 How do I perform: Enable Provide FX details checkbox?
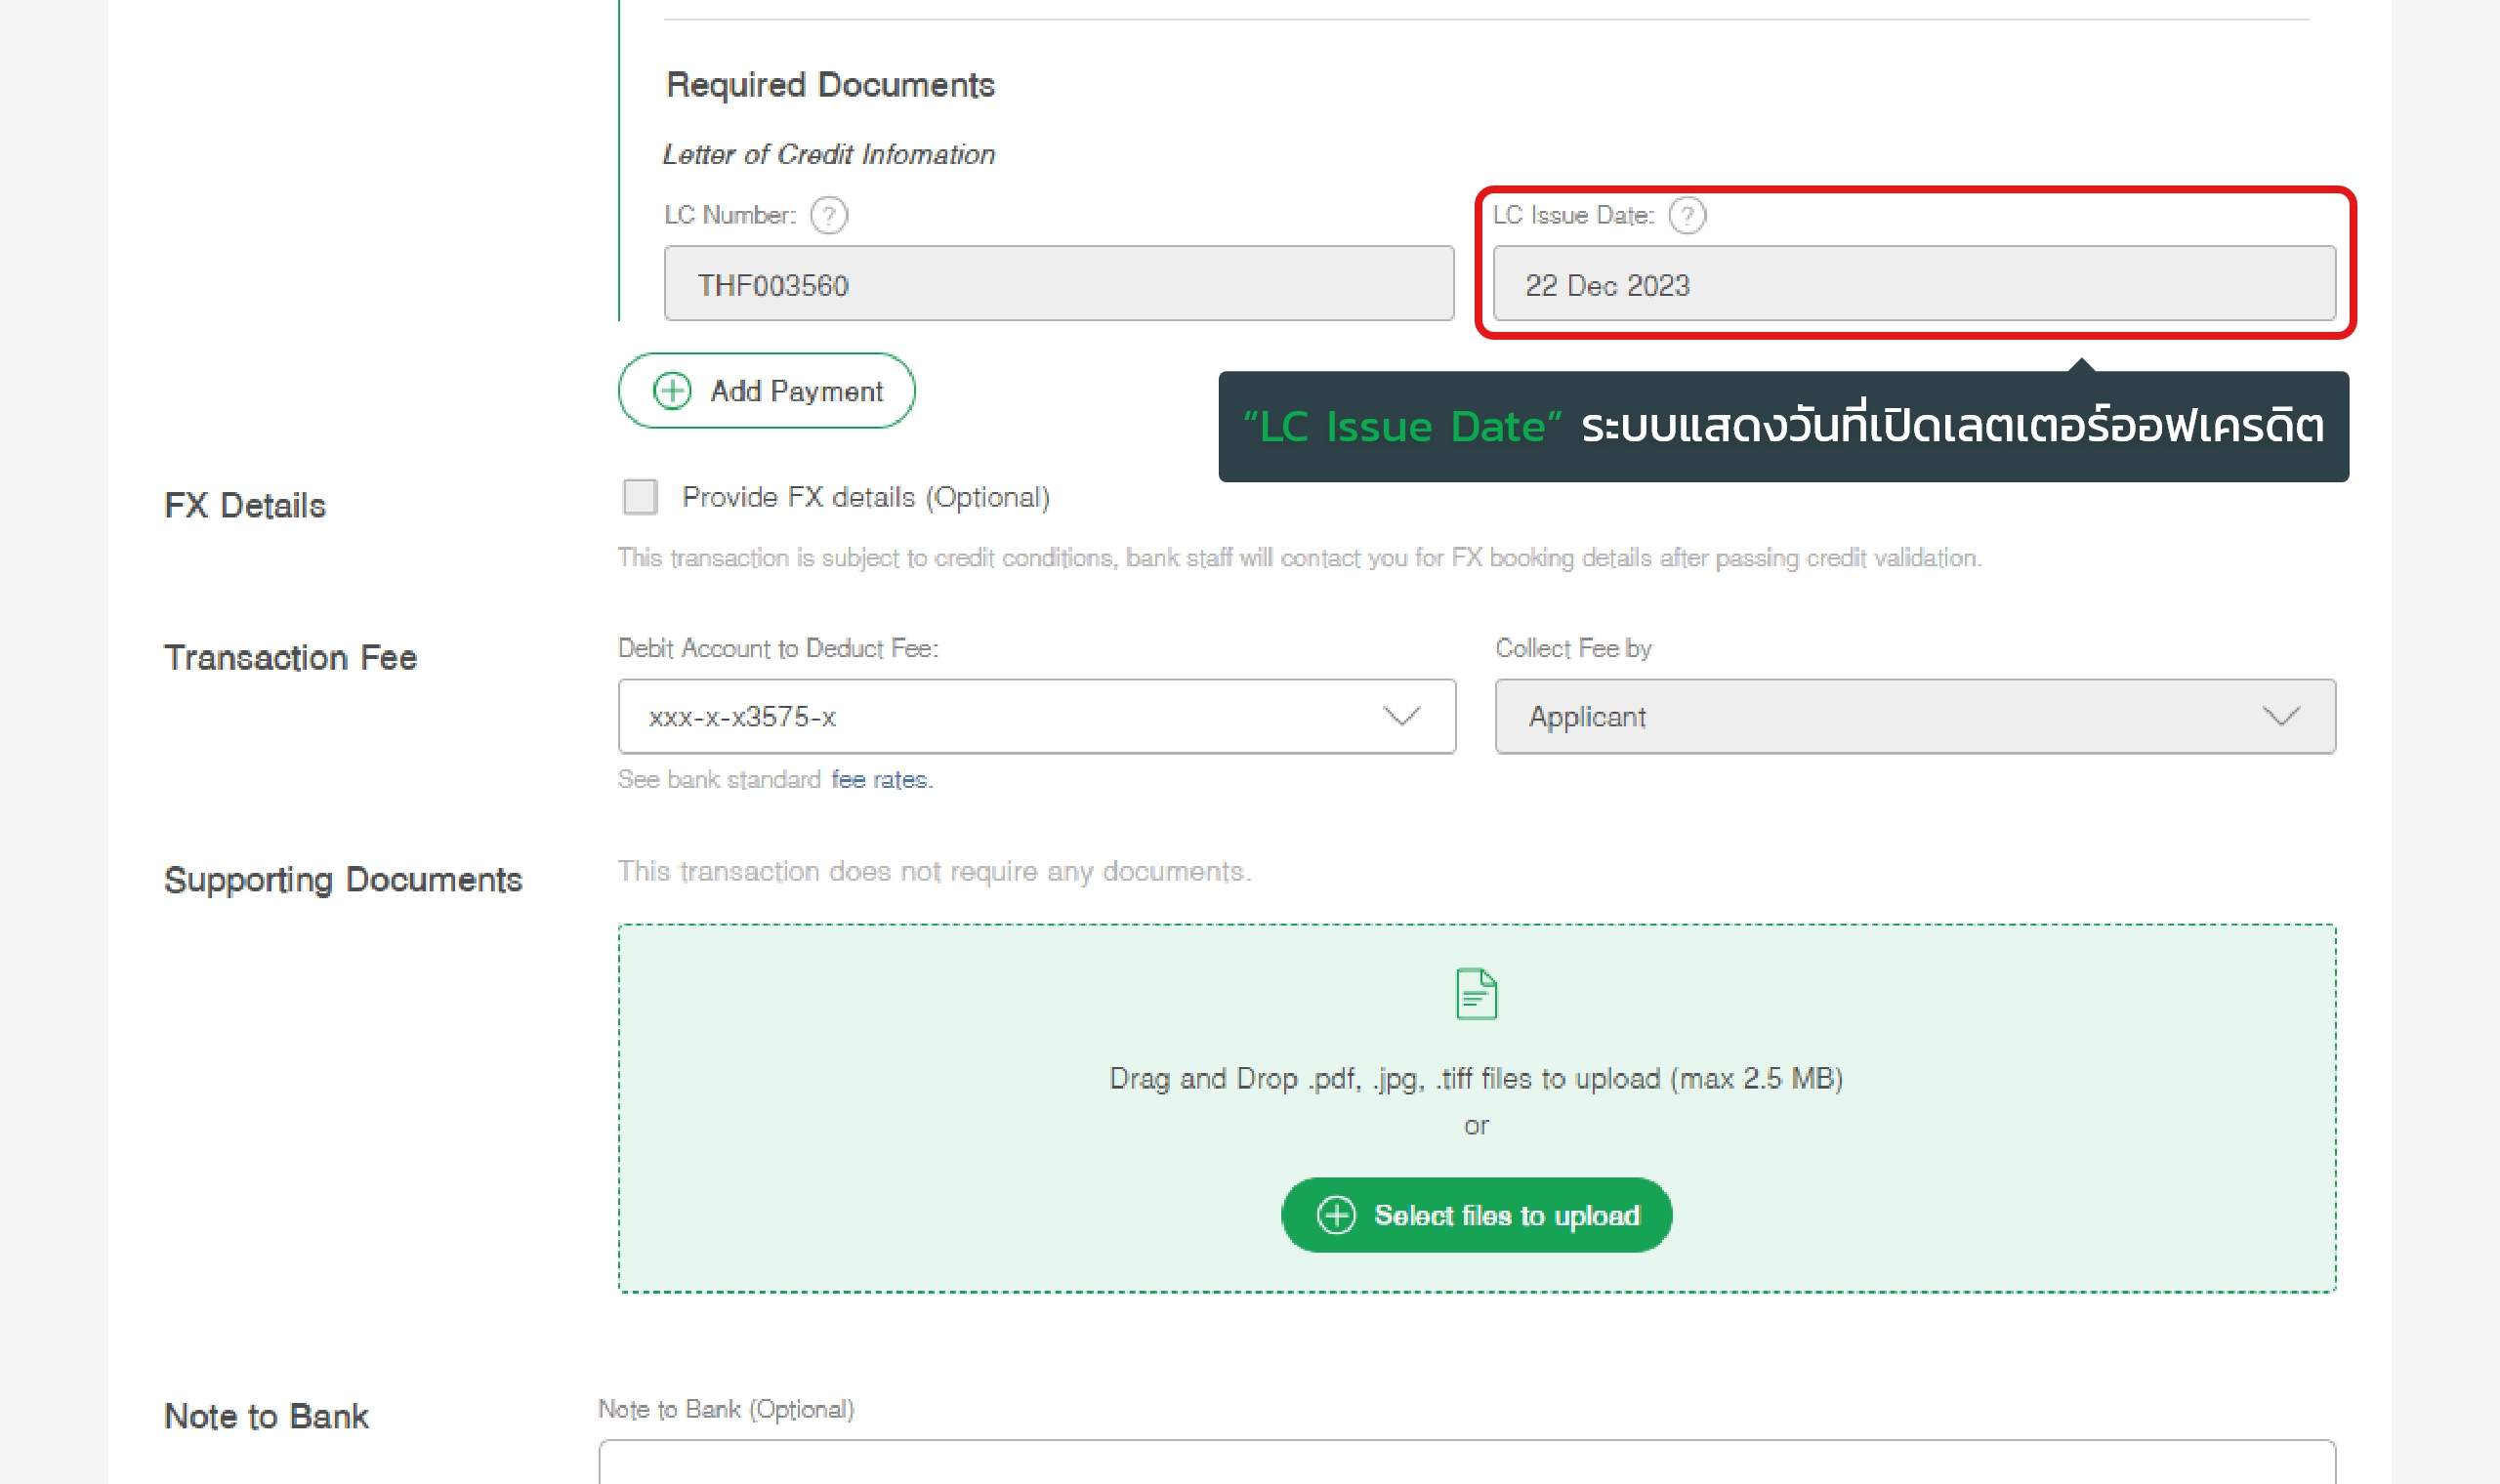tap(640, 497)
